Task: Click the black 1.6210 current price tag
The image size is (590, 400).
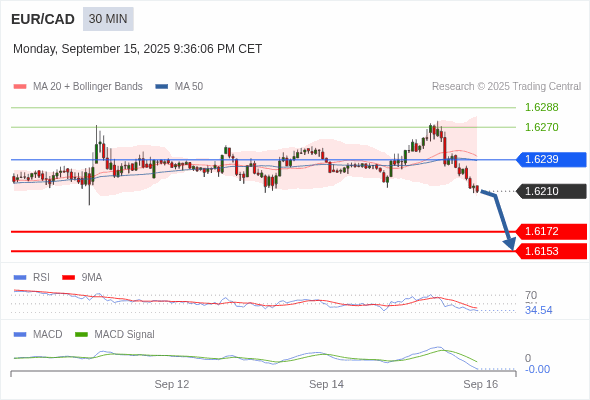Action: click(551, 191)
